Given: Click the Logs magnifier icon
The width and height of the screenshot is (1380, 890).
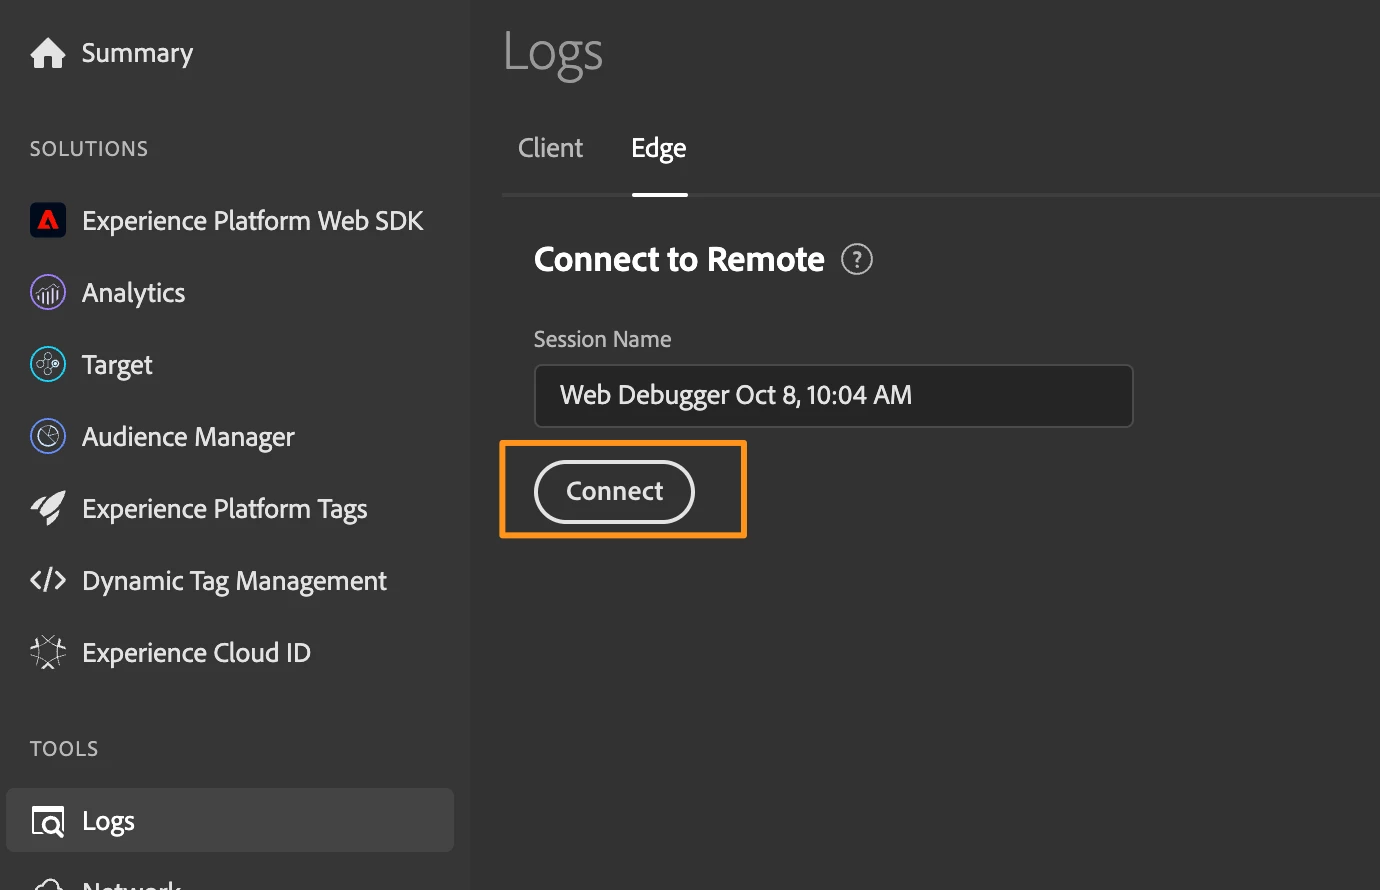Looking at the screenshot, I should click(x=48, y=821).
